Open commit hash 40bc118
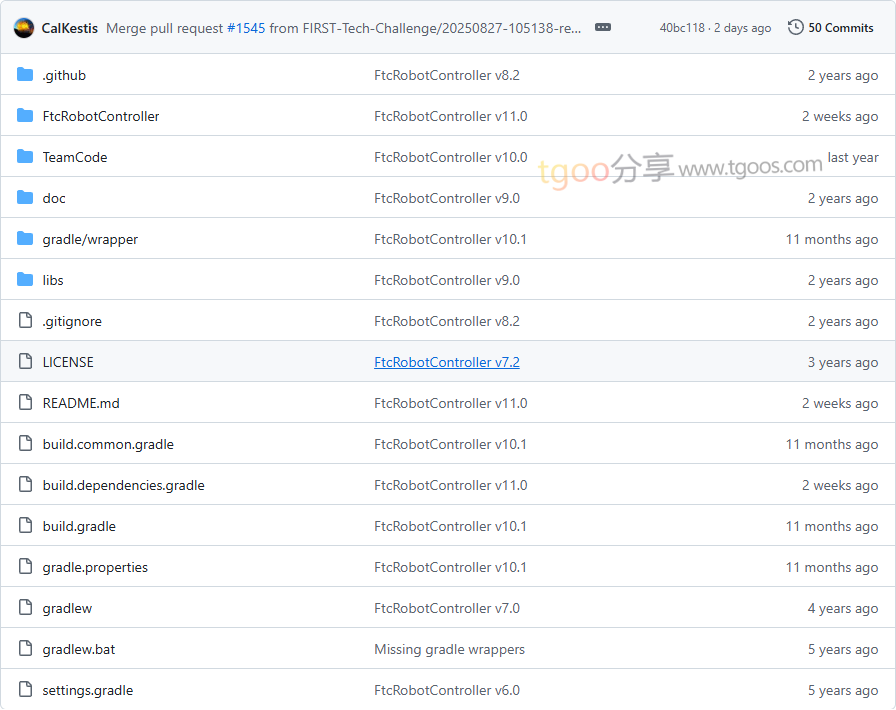Screen dimensions: 896x710 (x=682, y=28)
